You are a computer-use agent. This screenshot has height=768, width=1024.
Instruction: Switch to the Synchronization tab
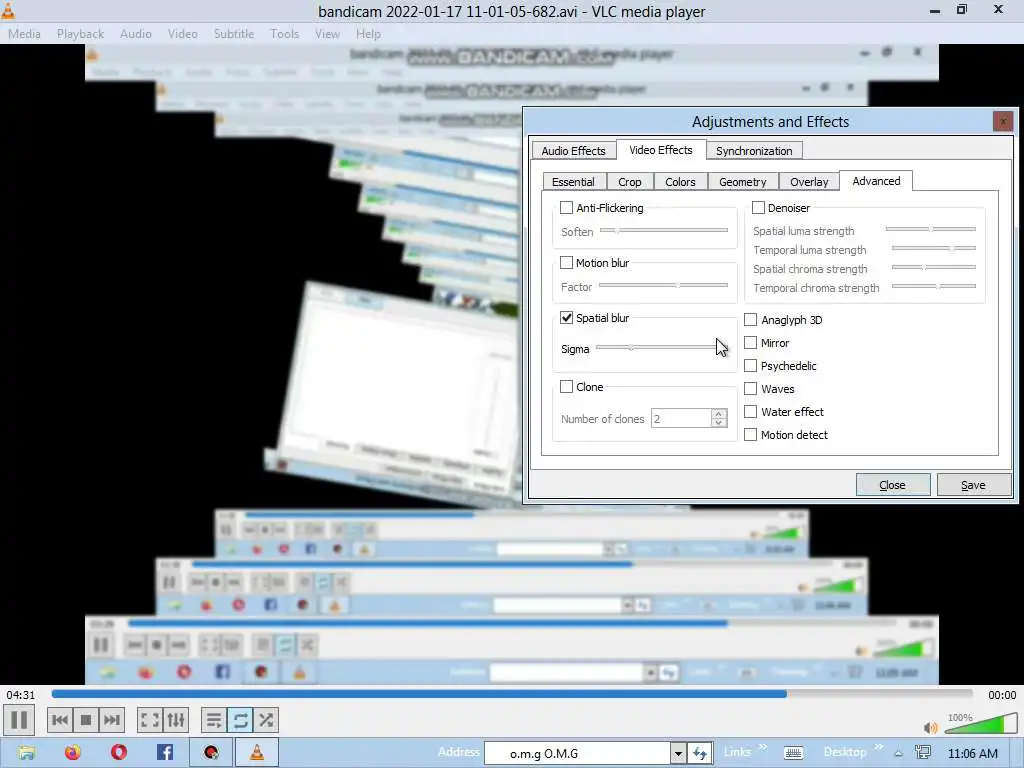[754, 151]
